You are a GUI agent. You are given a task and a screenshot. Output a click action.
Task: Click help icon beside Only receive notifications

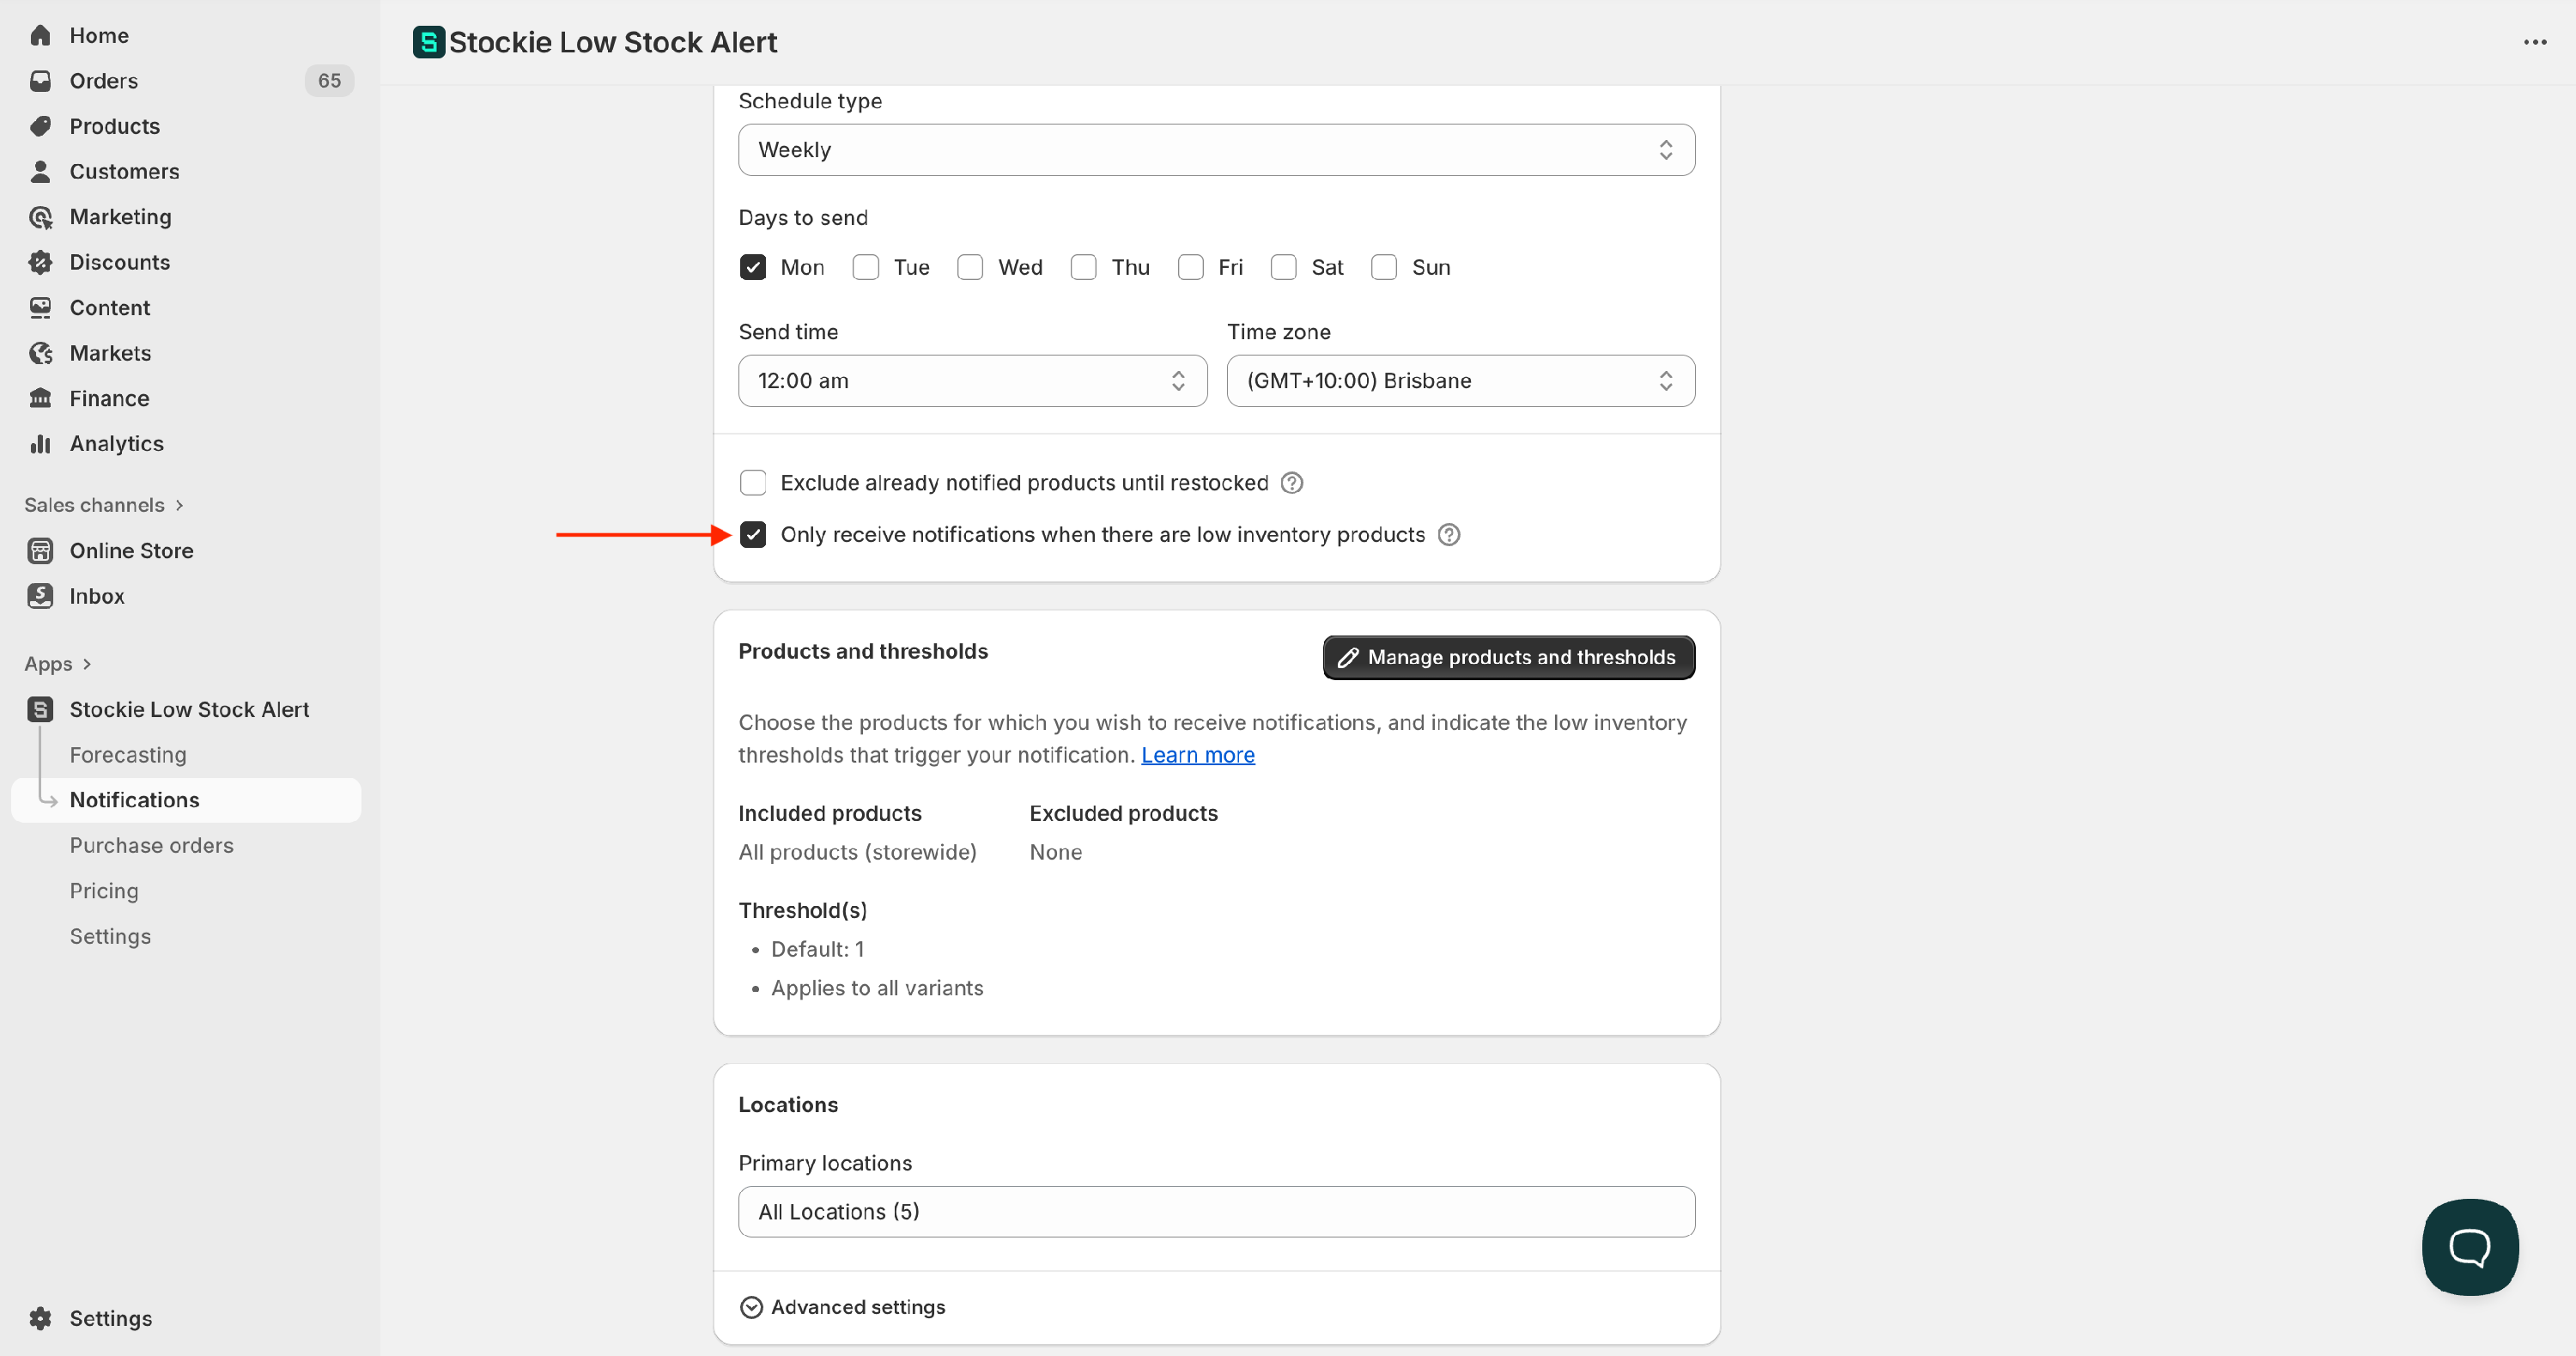pos(1448,535)
